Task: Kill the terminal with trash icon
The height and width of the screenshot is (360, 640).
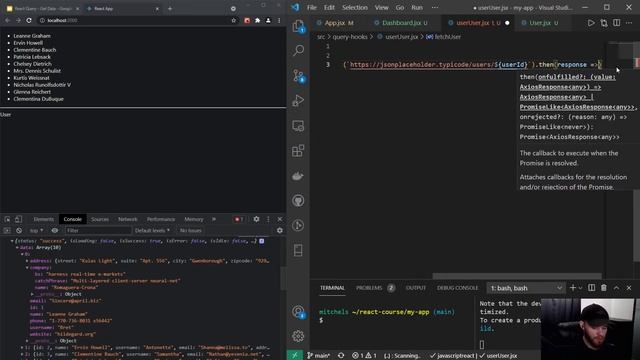Action: 604,288
